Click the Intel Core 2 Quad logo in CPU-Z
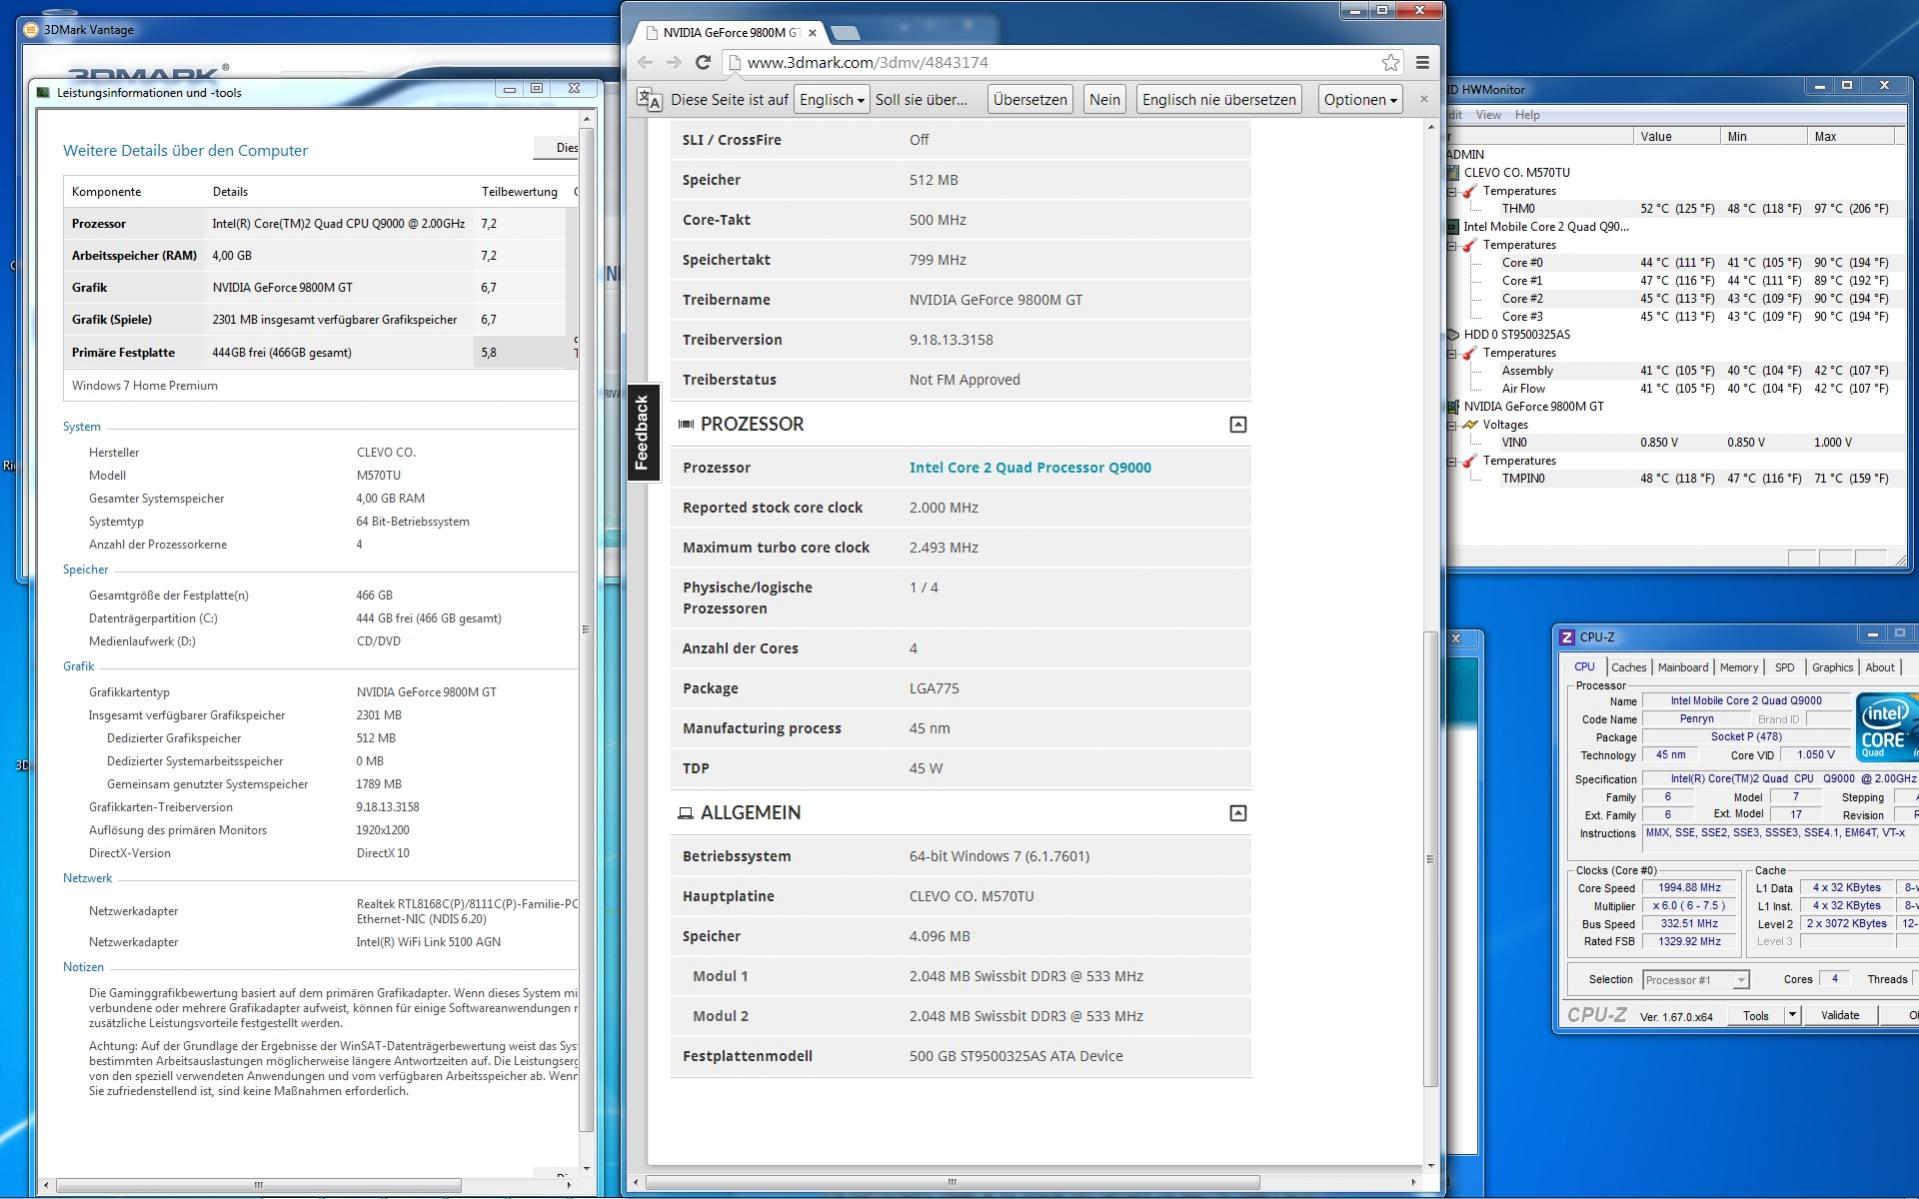The image size is (1919, 1199). [x=1887, y=726]
